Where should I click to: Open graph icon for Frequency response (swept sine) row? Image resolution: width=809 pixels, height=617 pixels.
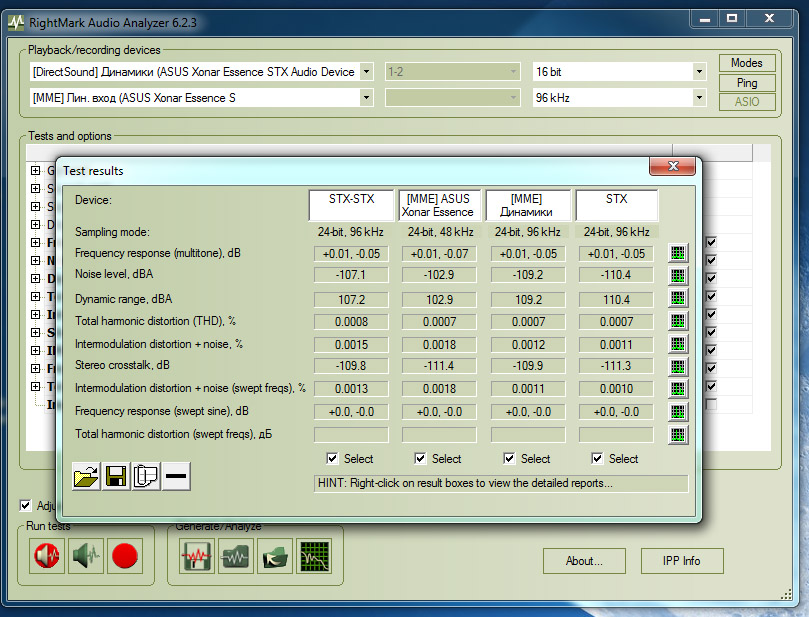(x=678, y=412)
